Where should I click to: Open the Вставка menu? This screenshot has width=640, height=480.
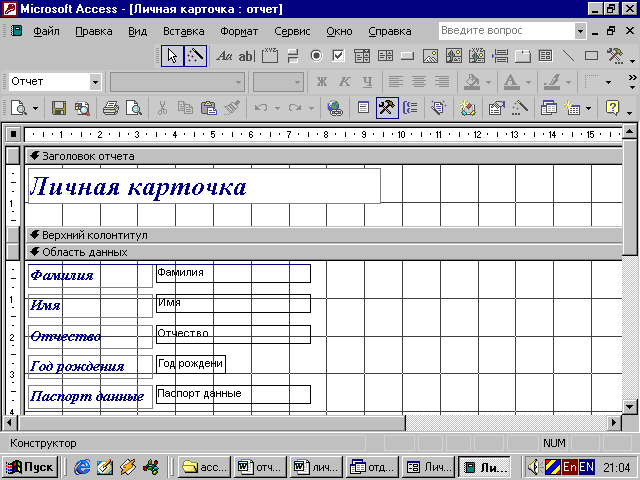(183, 31)
